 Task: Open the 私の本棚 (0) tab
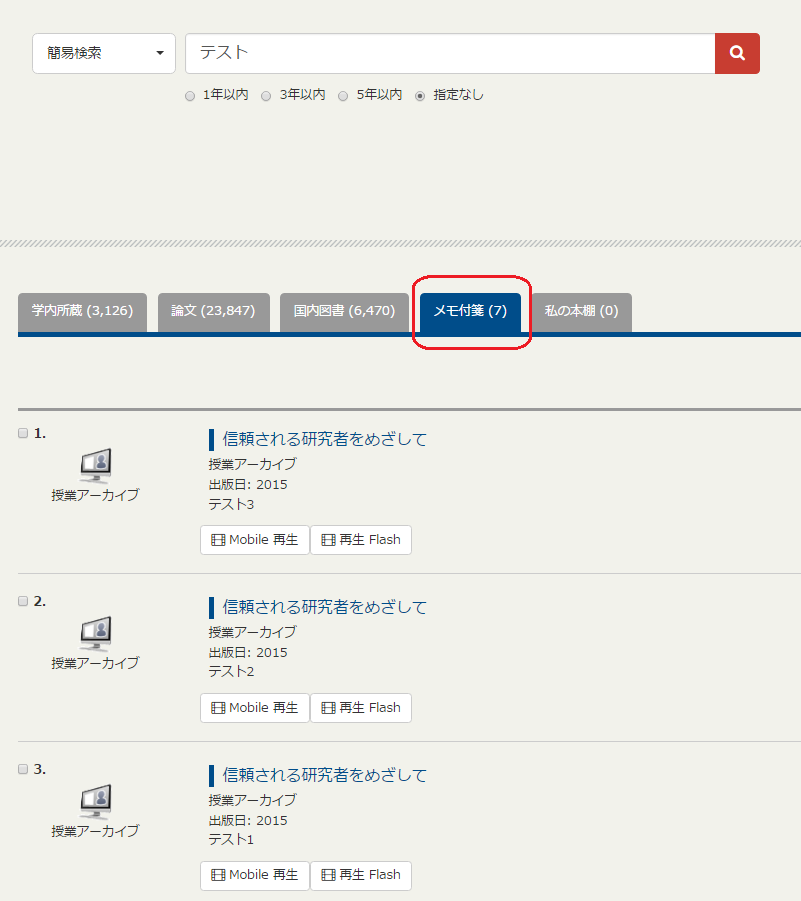(582, 312)
